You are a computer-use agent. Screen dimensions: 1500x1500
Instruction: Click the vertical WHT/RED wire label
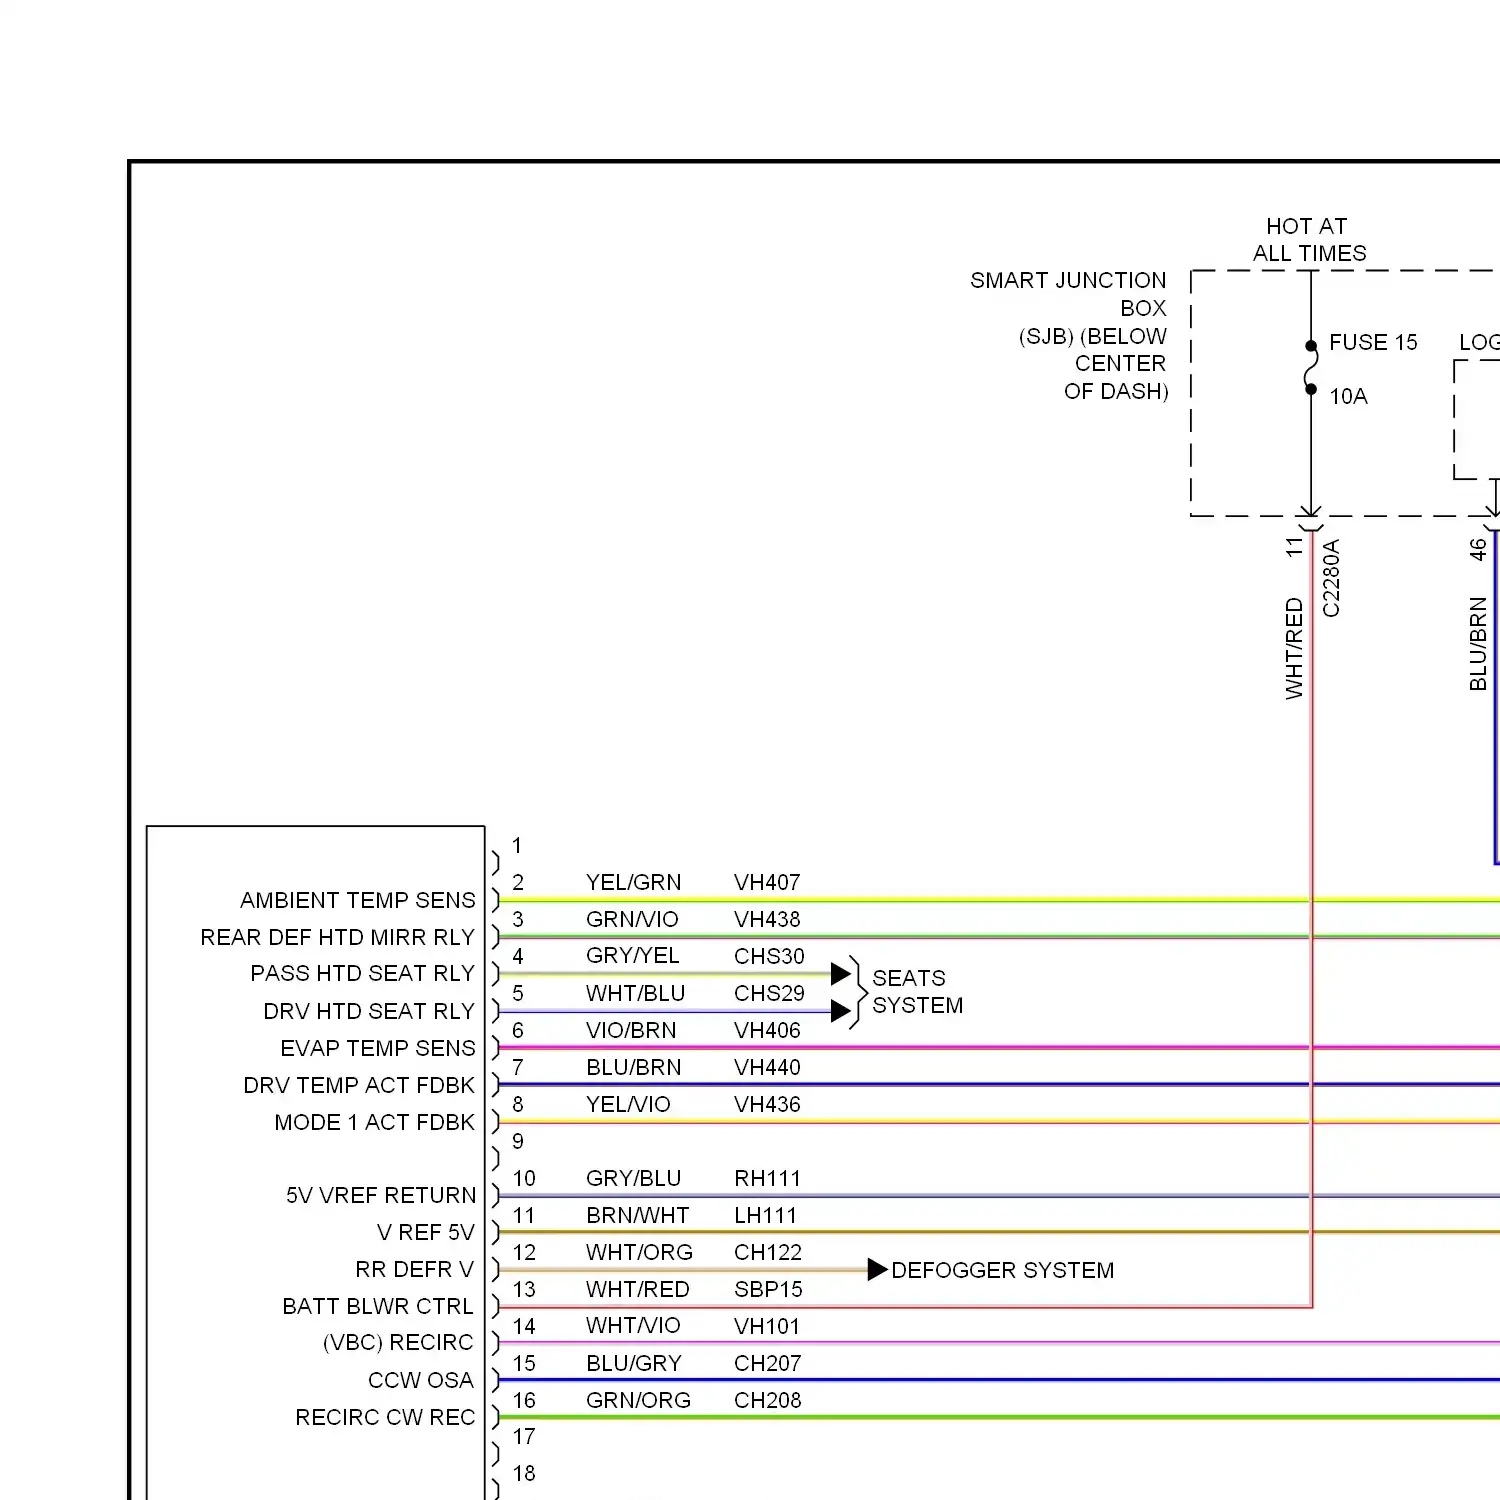[1294, 648]
